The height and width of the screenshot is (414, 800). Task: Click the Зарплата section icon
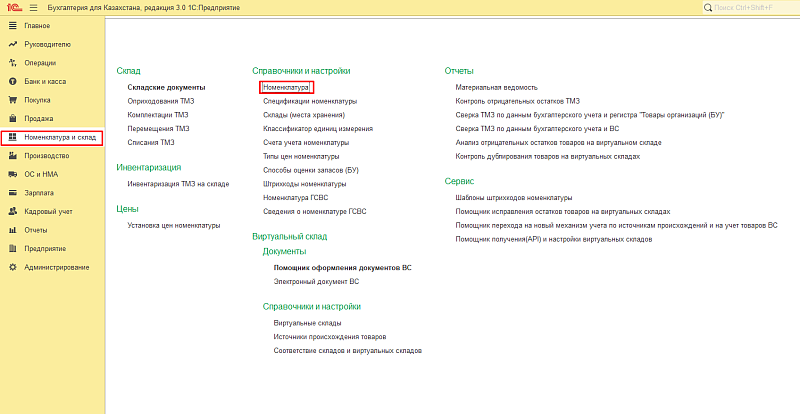13,193
